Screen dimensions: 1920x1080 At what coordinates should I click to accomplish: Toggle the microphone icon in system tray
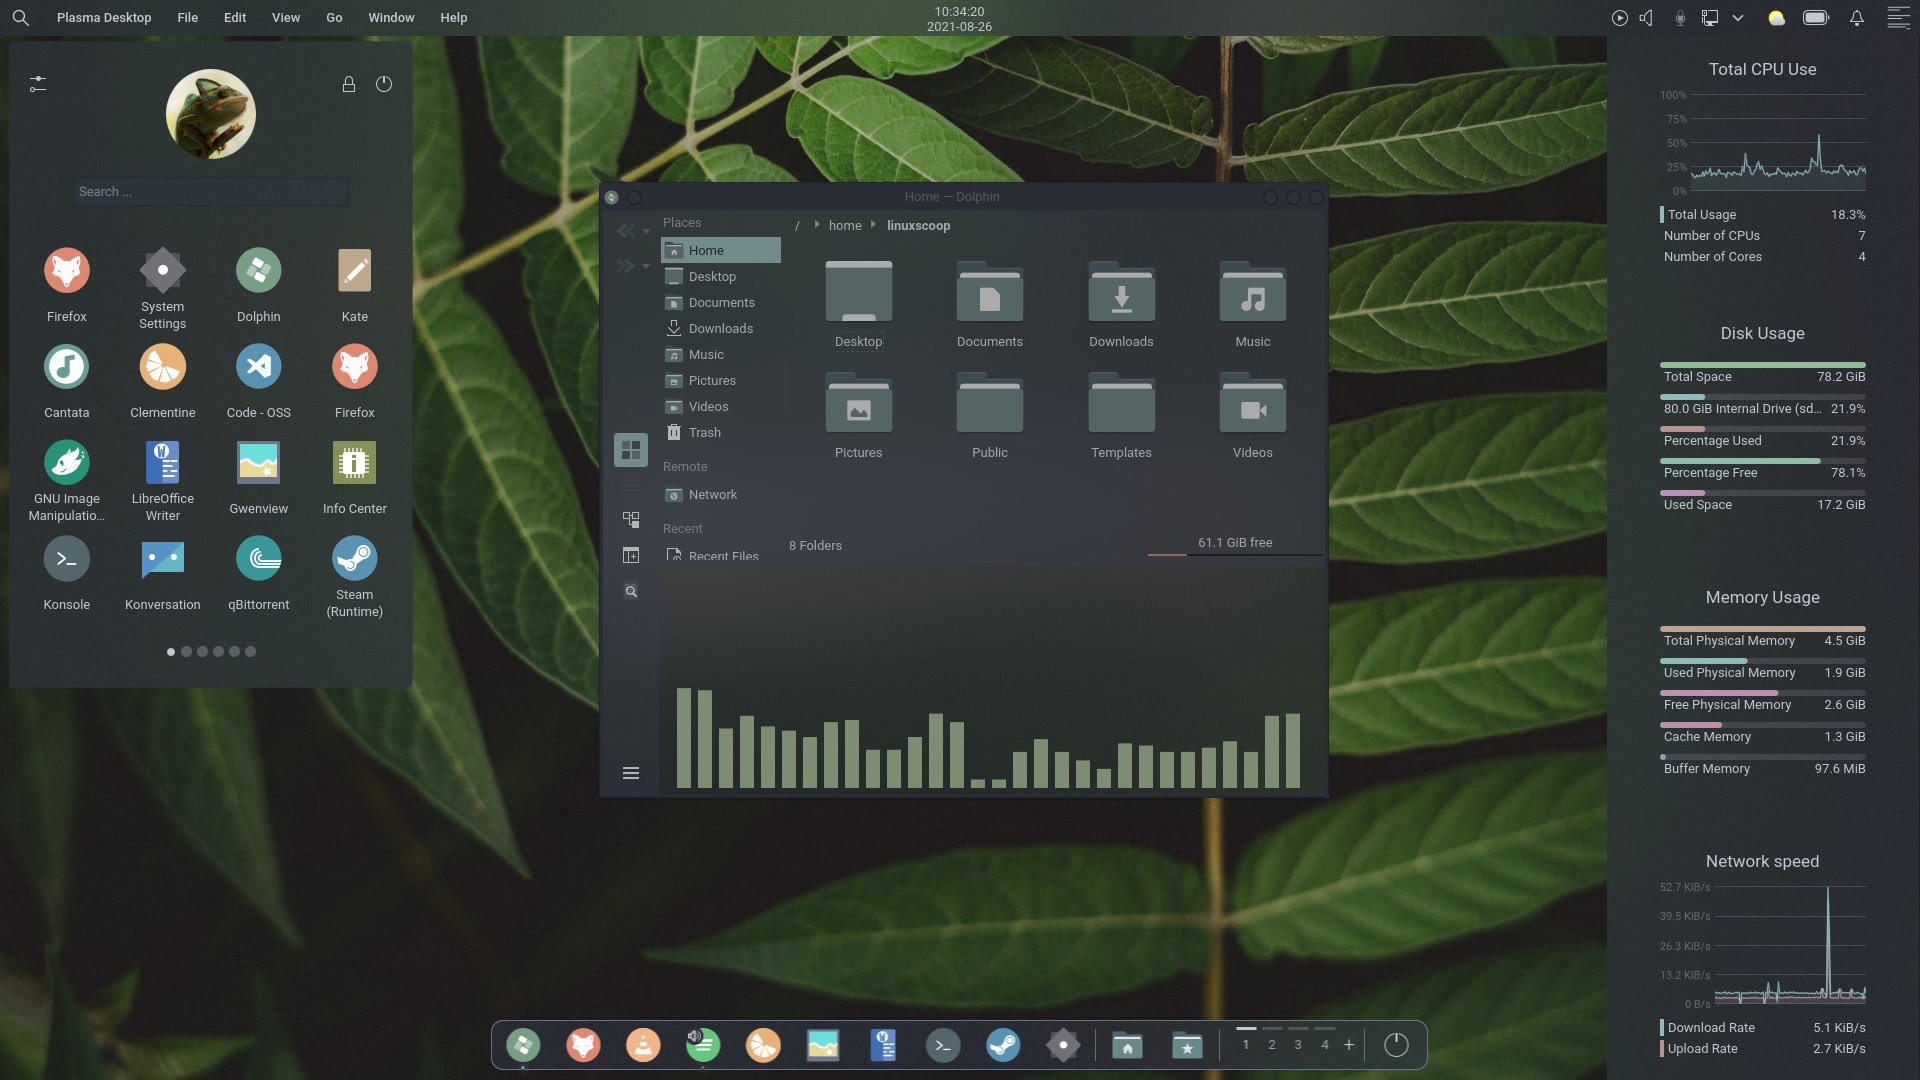click(1680, 18)
